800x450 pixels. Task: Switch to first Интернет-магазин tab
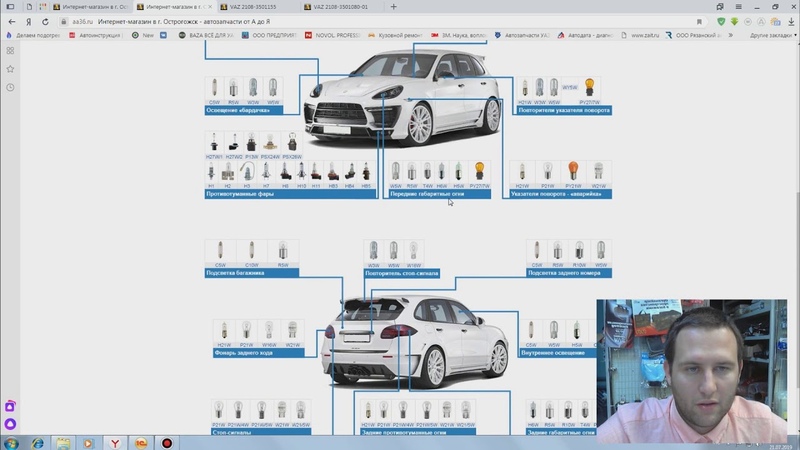pos(91,7)
